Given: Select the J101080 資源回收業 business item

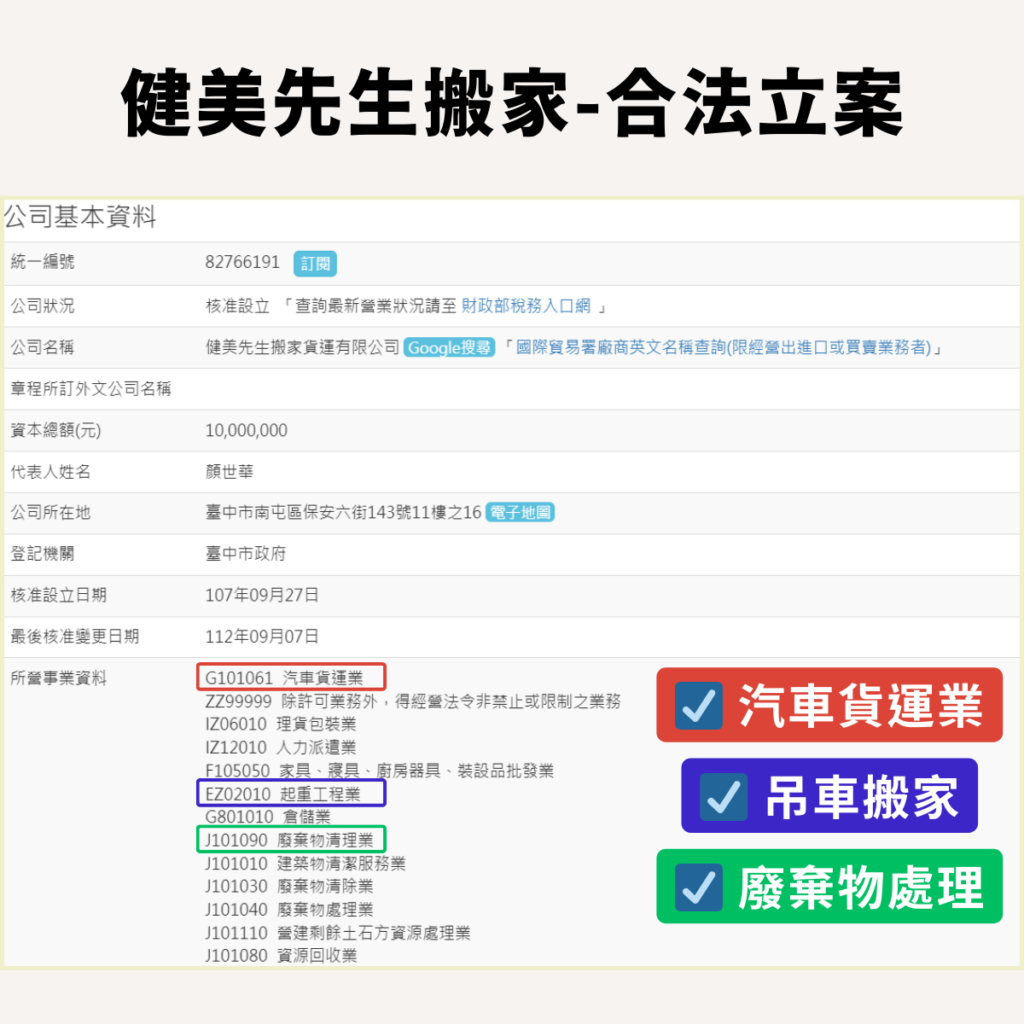Looking at the screenshot, I should click(280, 955).
